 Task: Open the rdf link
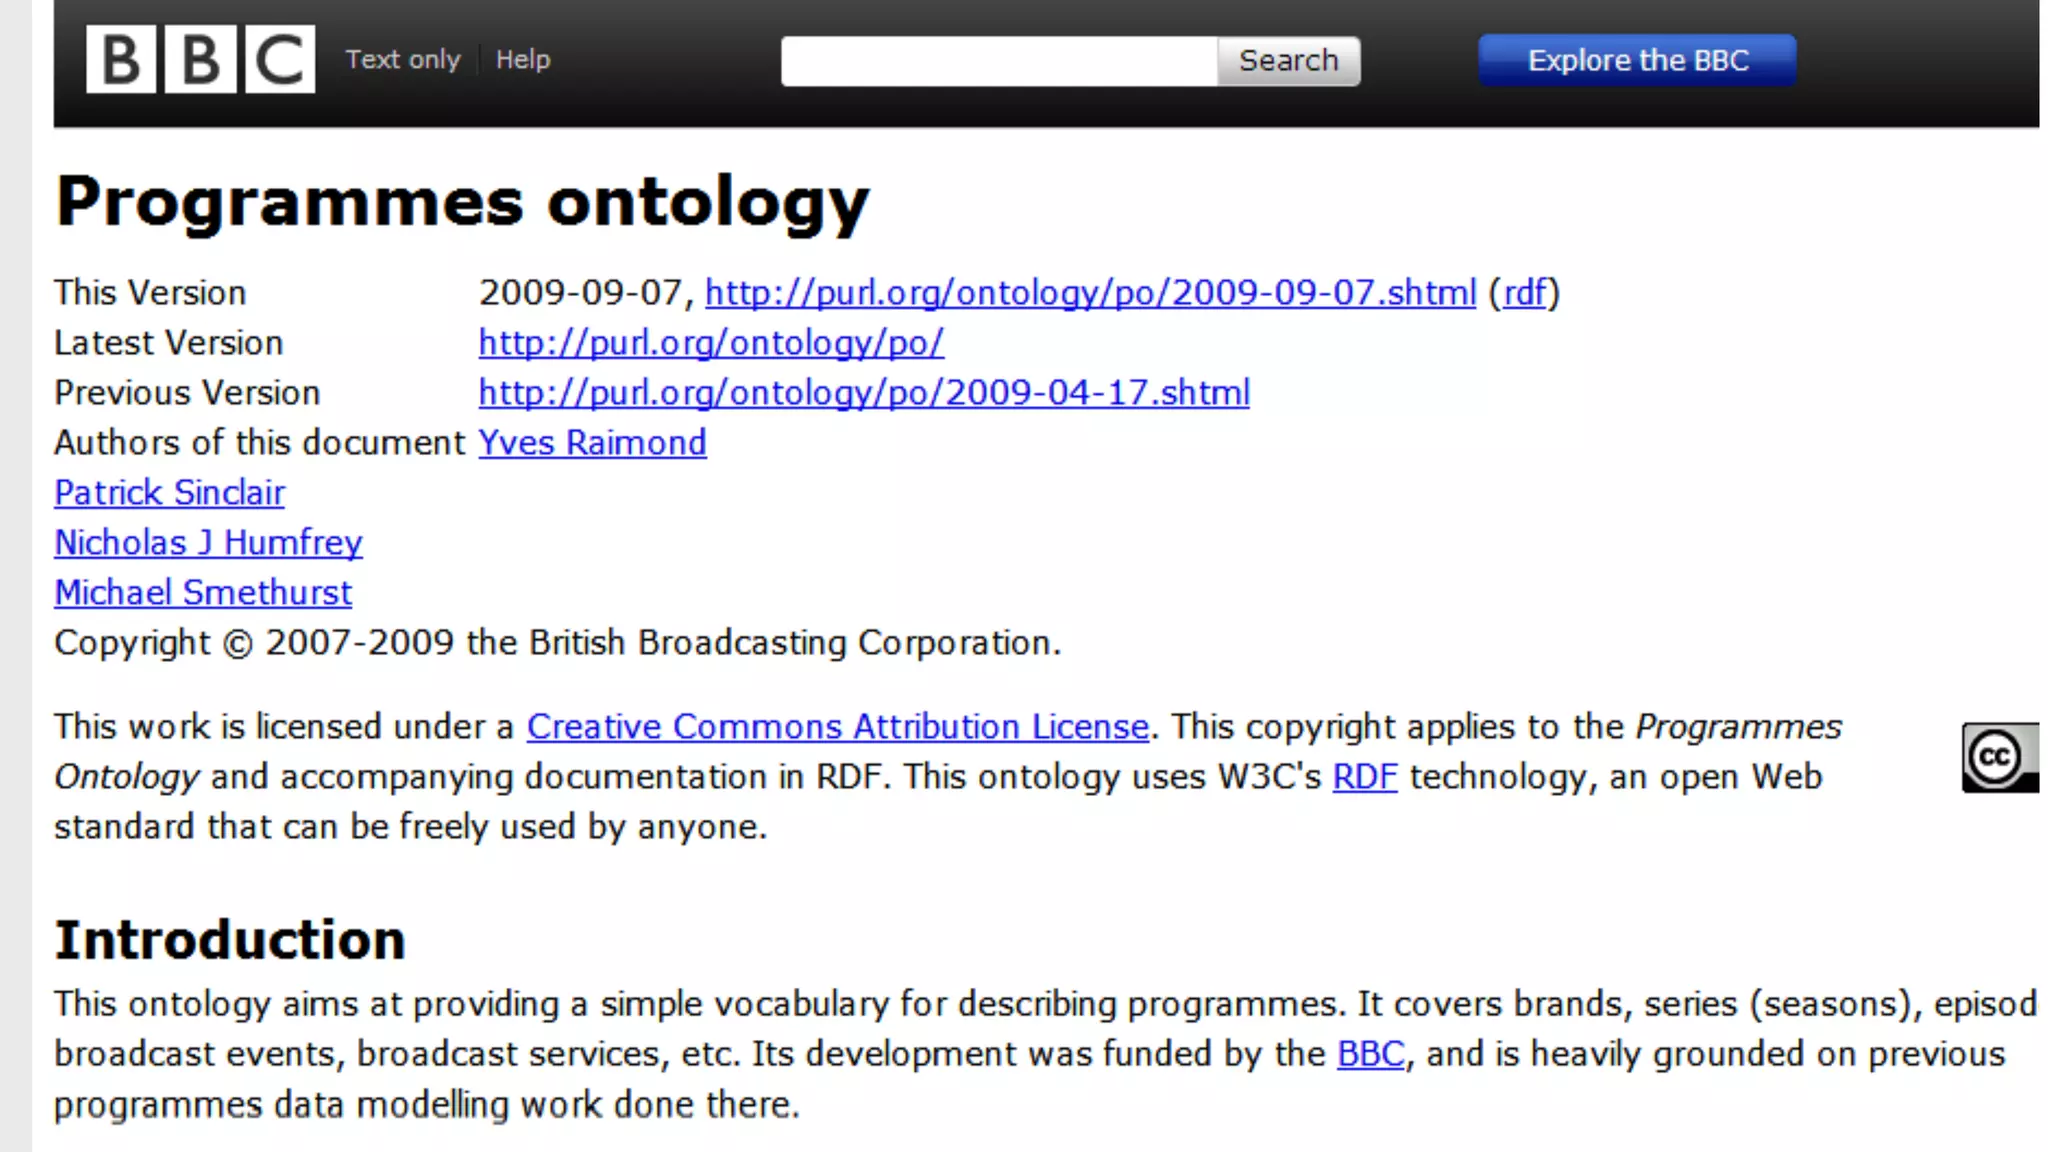point(1525,293)
